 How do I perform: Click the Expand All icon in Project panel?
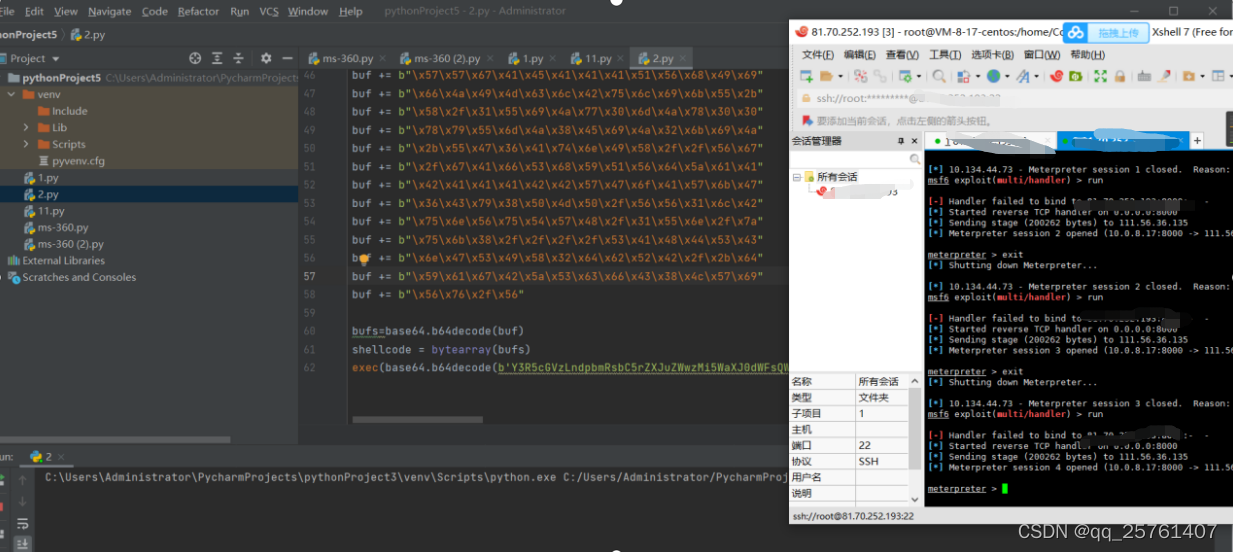tap(218, 58)
